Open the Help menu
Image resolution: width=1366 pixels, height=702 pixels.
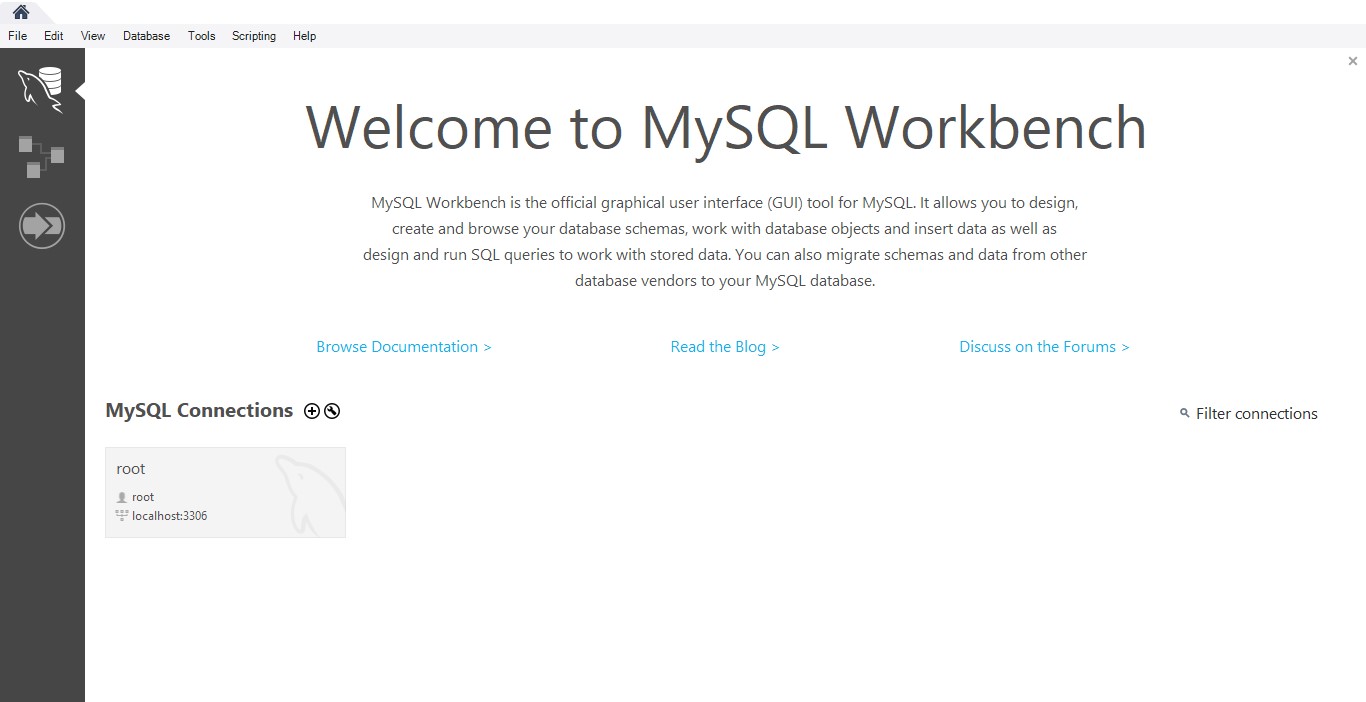point(304,36)
